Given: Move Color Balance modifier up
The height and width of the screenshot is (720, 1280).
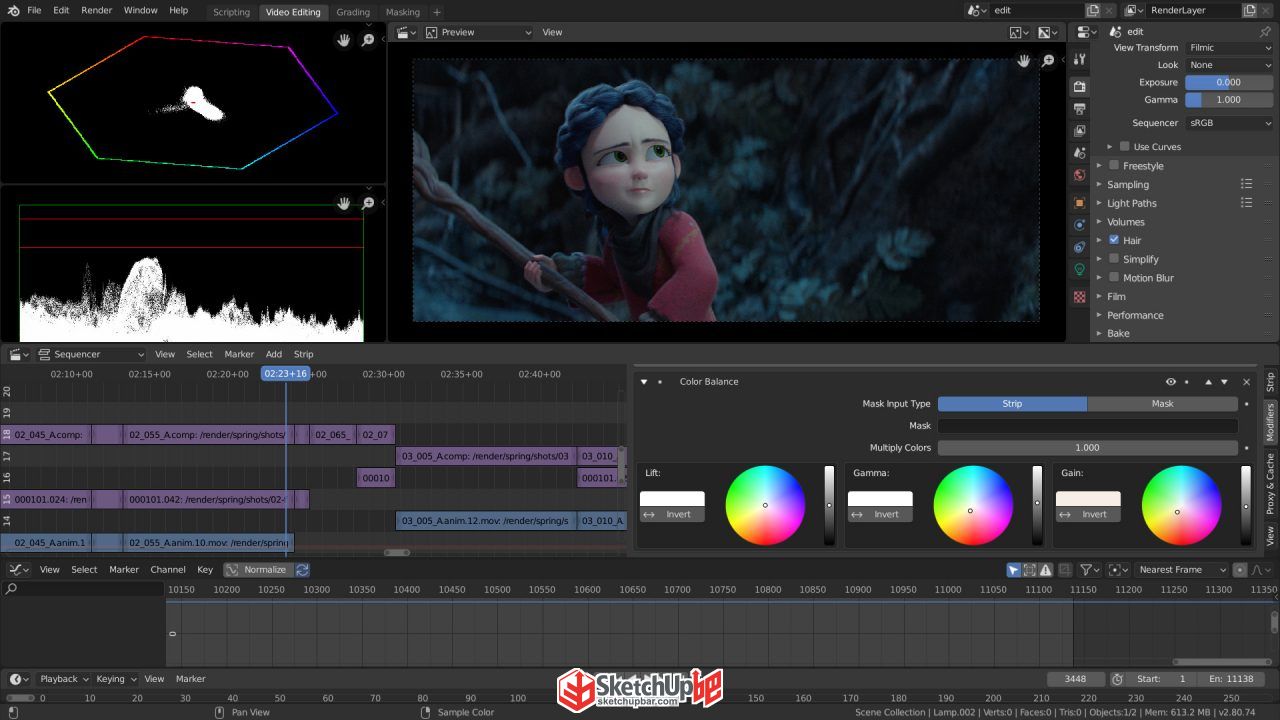Looking at the screenshot, I should [x=1208, y=382].
